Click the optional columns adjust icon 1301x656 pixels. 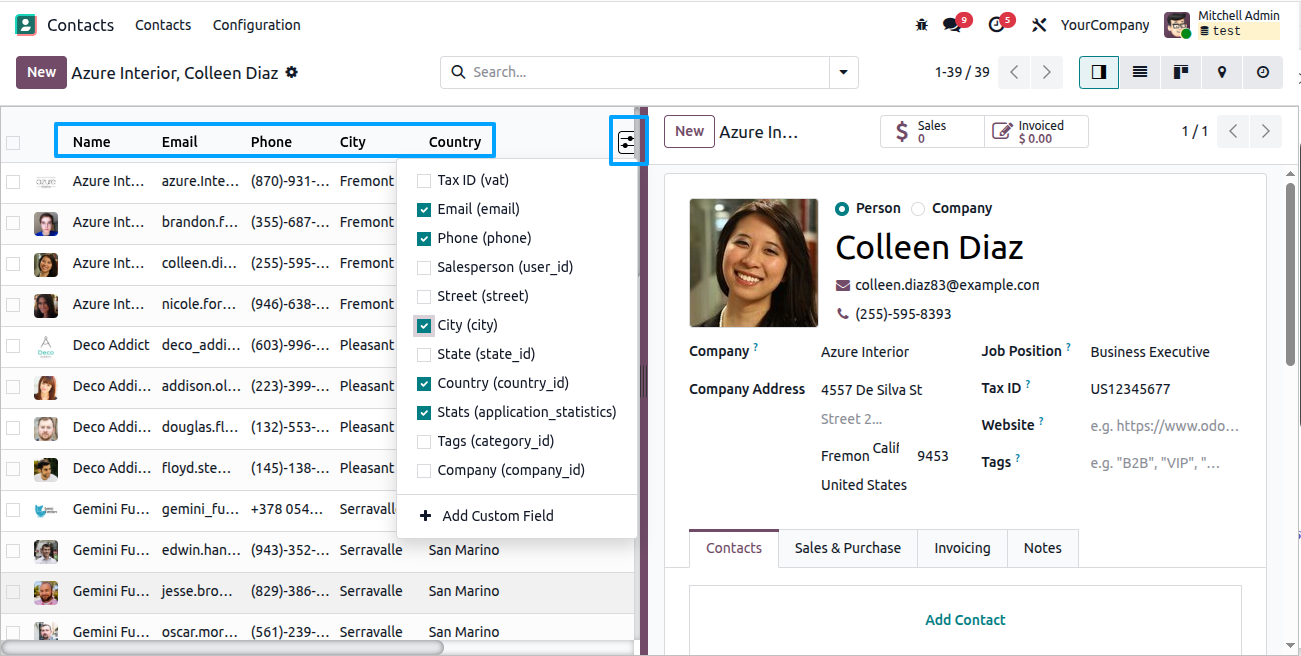click(x=627, y=142)
